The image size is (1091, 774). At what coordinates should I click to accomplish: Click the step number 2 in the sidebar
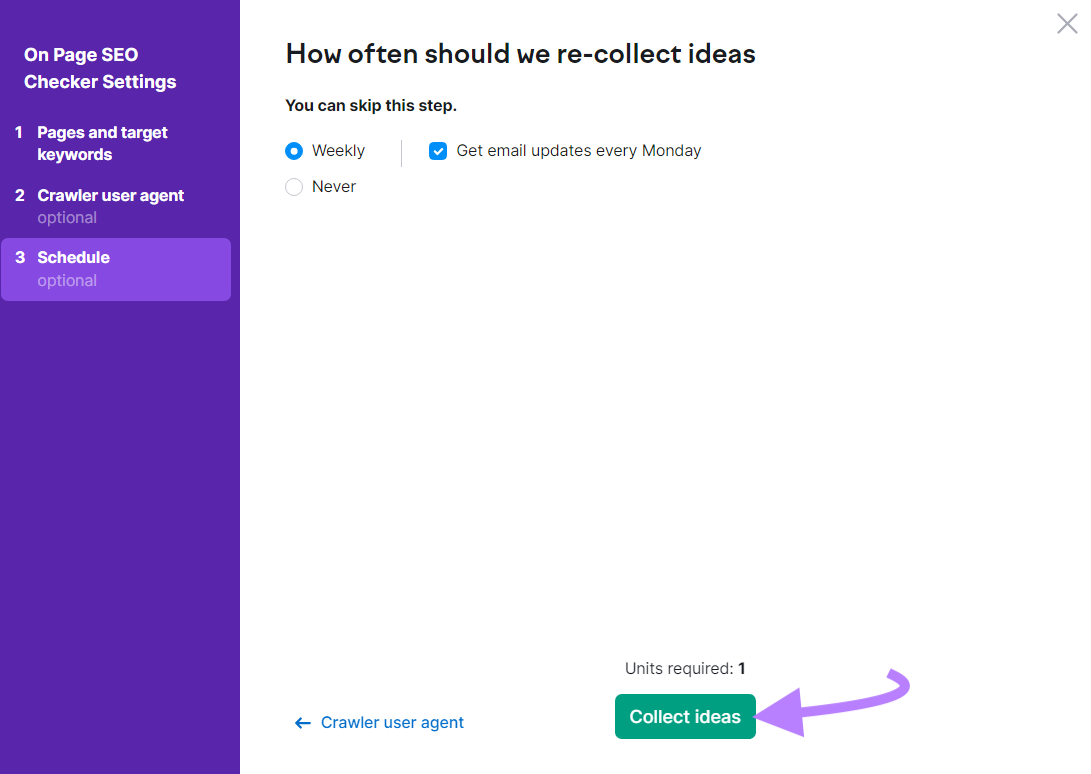(x=21, y=195)
